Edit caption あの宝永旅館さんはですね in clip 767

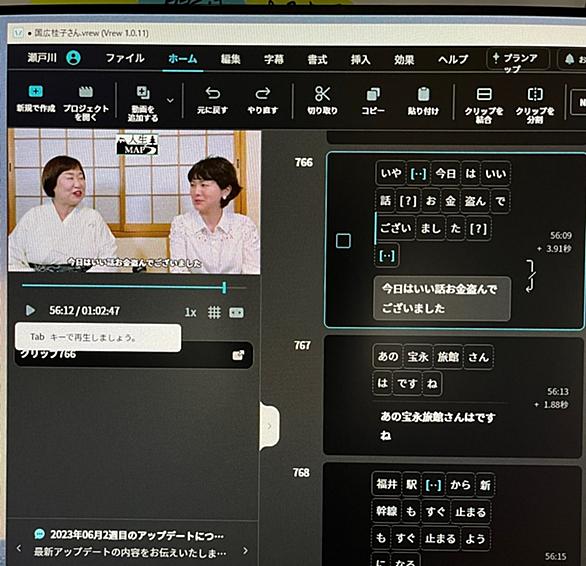click(438, 426)
